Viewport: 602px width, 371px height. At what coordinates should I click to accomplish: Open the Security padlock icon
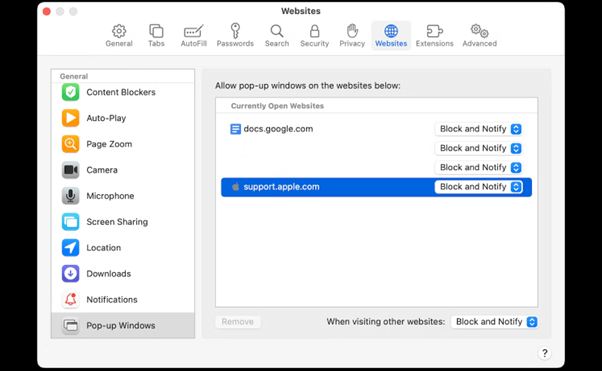click(314, 31)
